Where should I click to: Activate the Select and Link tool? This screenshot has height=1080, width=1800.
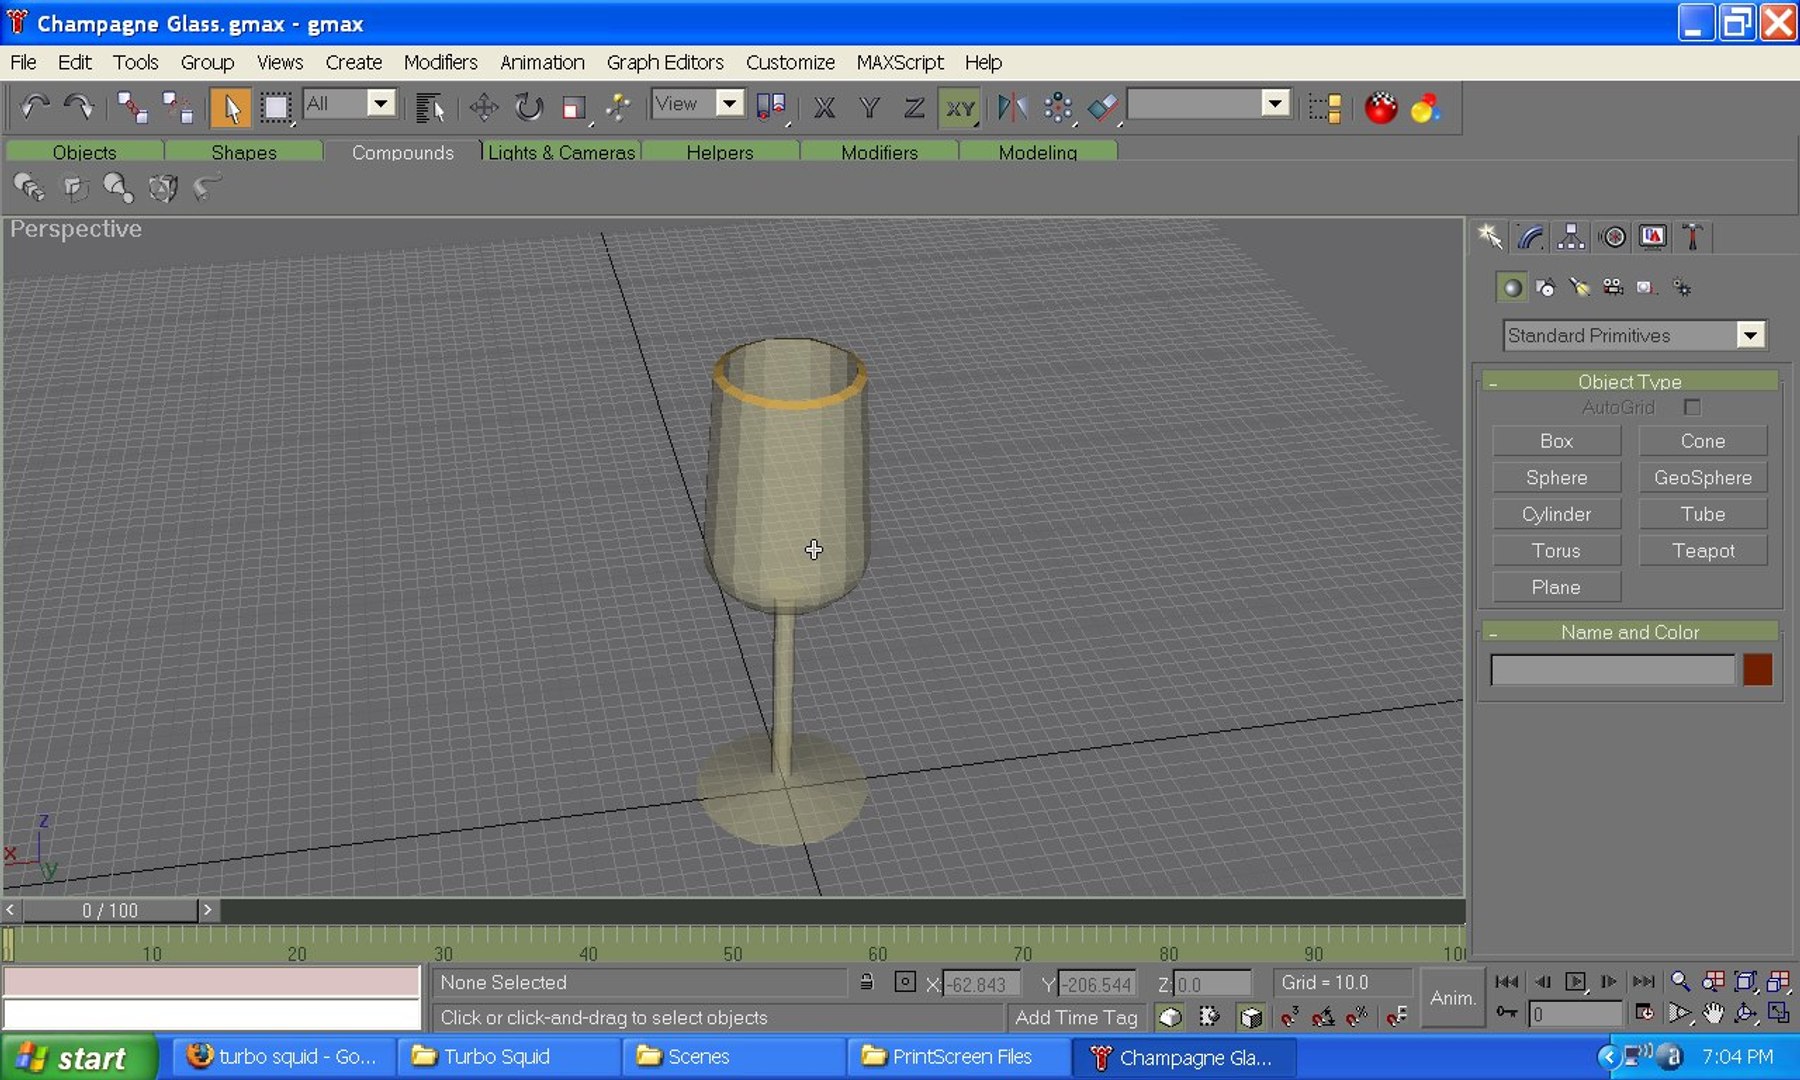click(x=132, y=107)
